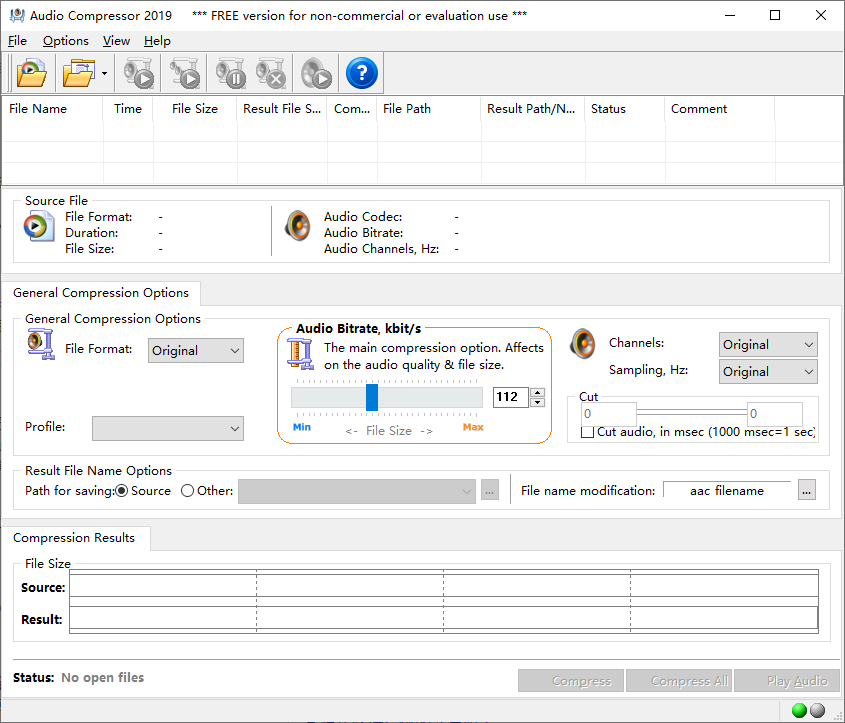Viewport: 845px width, 723px height.
Task: Open the Sampling Hz dropdown
Action: [x=768, y=371]
